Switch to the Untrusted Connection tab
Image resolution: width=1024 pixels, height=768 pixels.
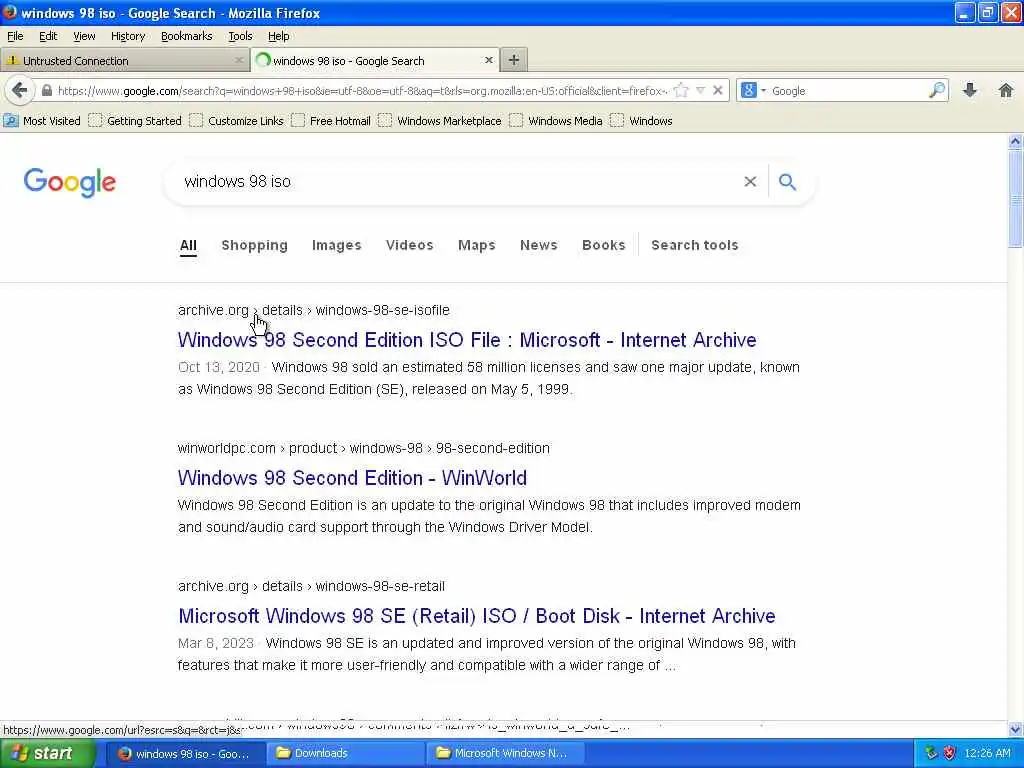tap(124, 60)
